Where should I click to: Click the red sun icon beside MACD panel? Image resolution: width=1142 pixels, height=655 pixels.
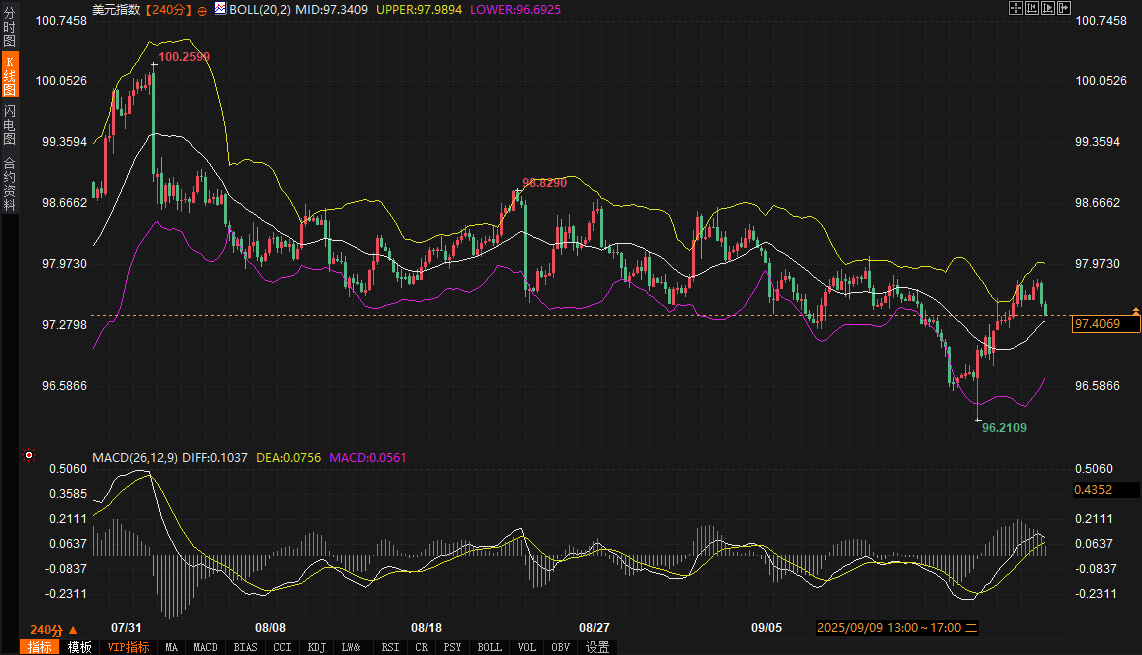[x=29, y=455]
